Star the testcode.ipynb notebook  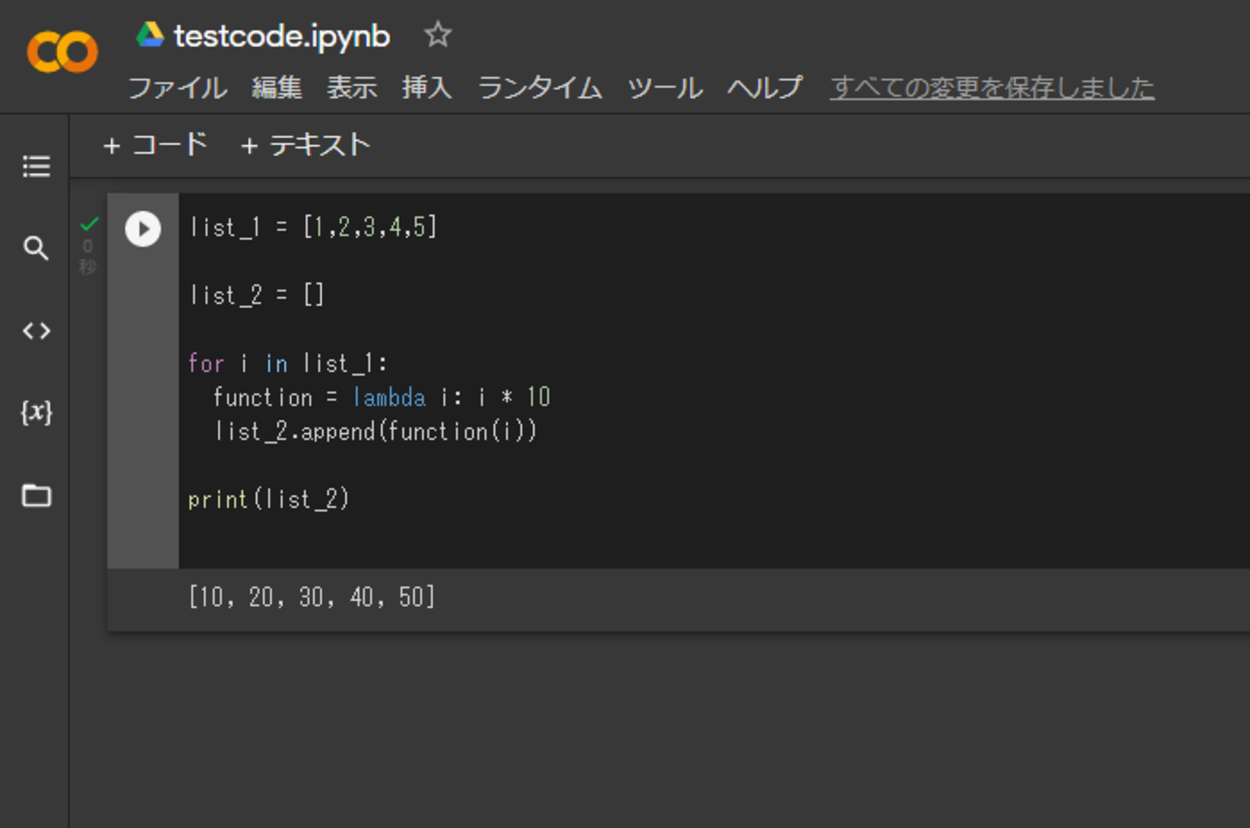438,36
